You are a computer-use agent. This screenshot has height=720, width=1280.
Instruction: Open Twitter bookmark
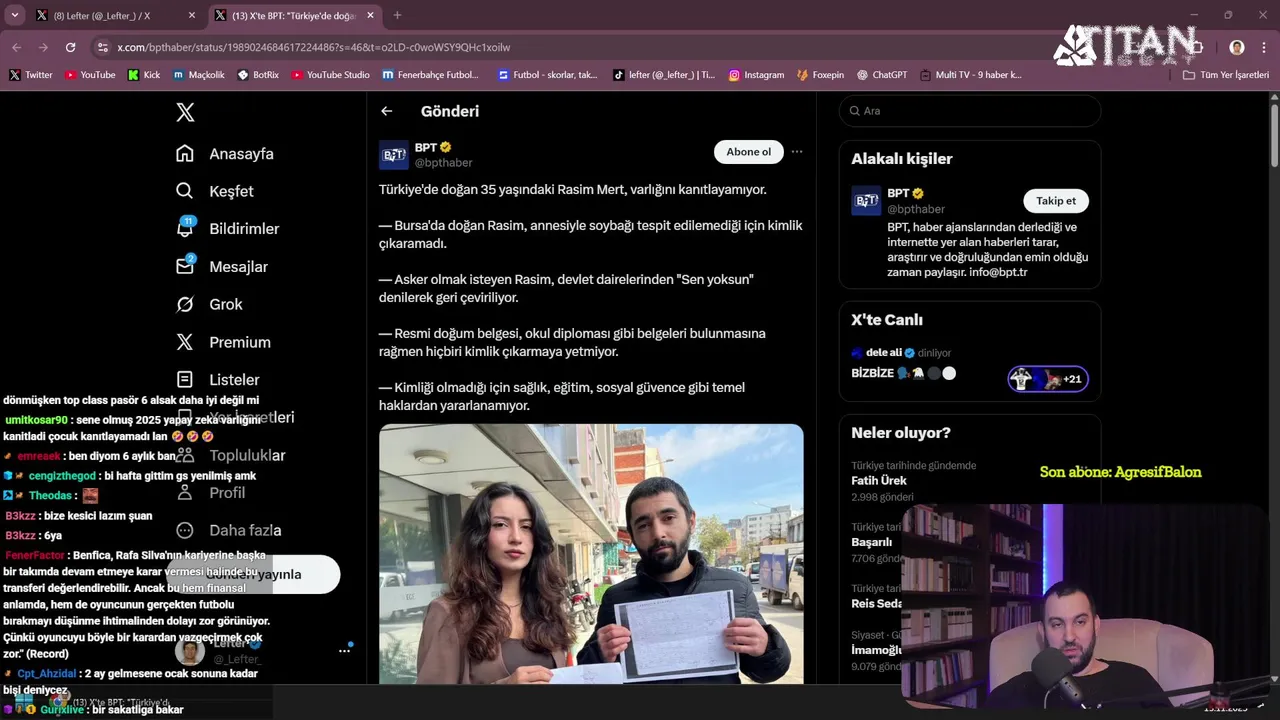(31, 75)
